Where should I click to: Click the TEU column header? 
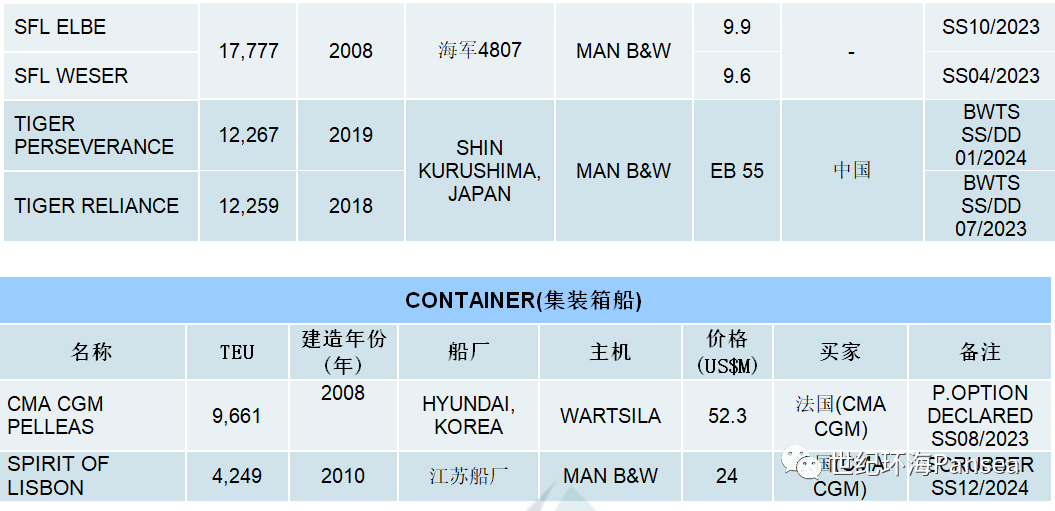click(236, 351)
